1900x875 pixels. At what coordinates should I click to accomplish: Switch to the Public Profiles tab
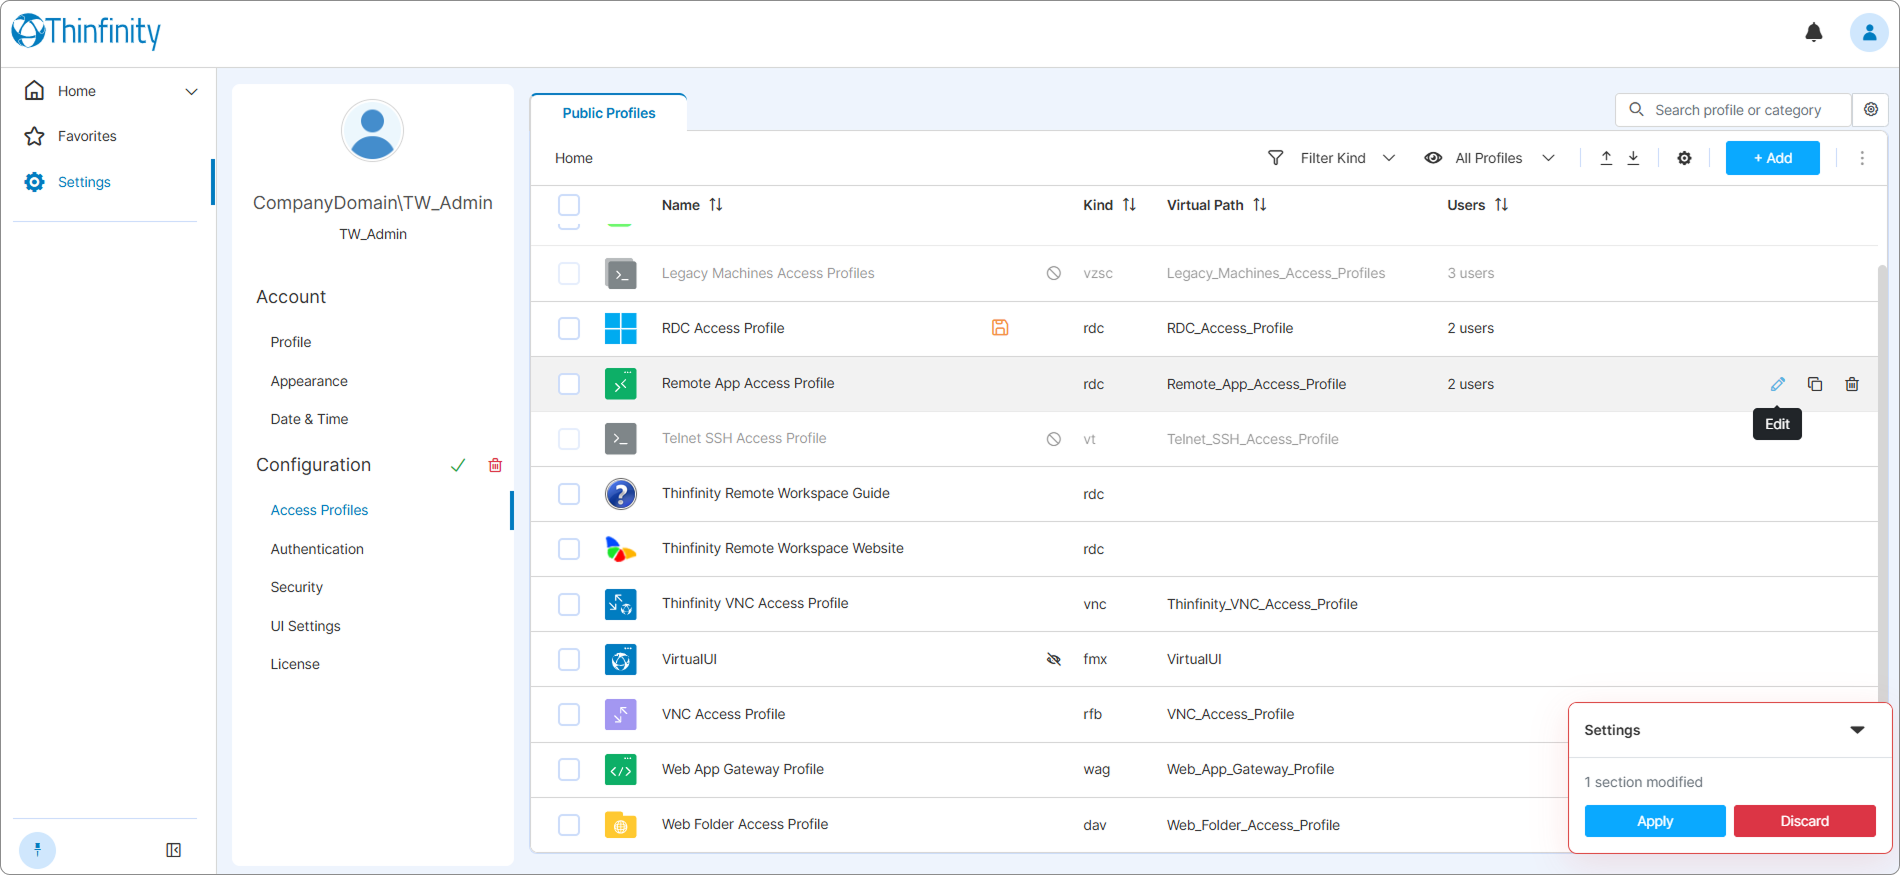[x=608, y=113]
